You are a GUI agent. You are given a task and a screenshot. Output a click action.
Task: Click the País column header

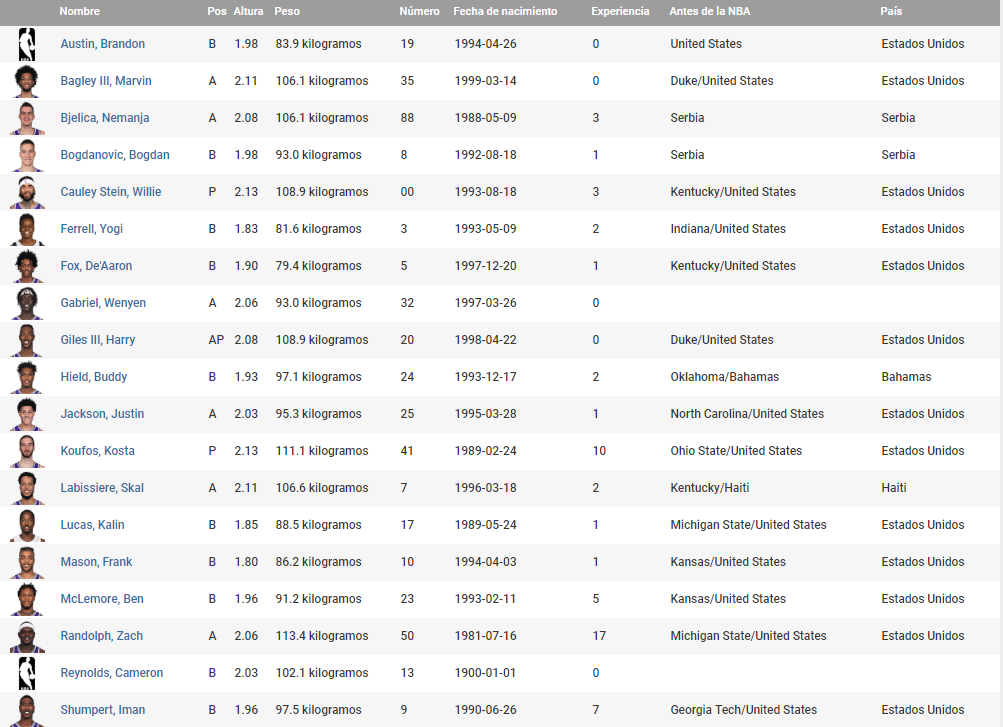point(891,11)
